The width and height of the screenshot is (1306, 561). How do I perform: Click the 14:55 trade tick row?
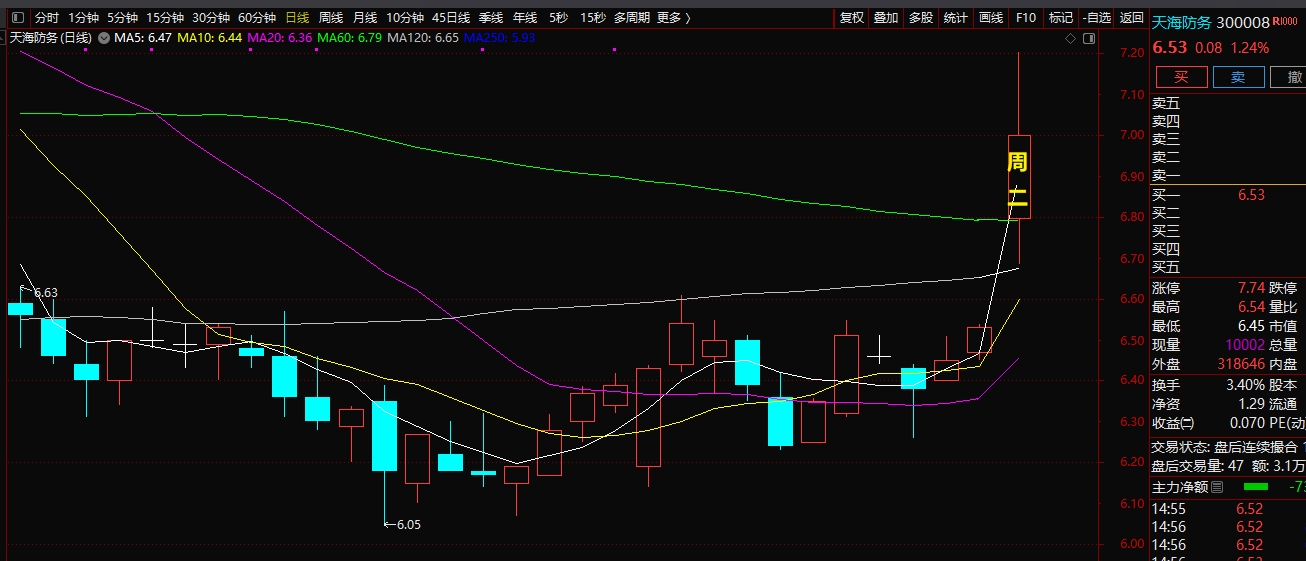(1228, 509)
